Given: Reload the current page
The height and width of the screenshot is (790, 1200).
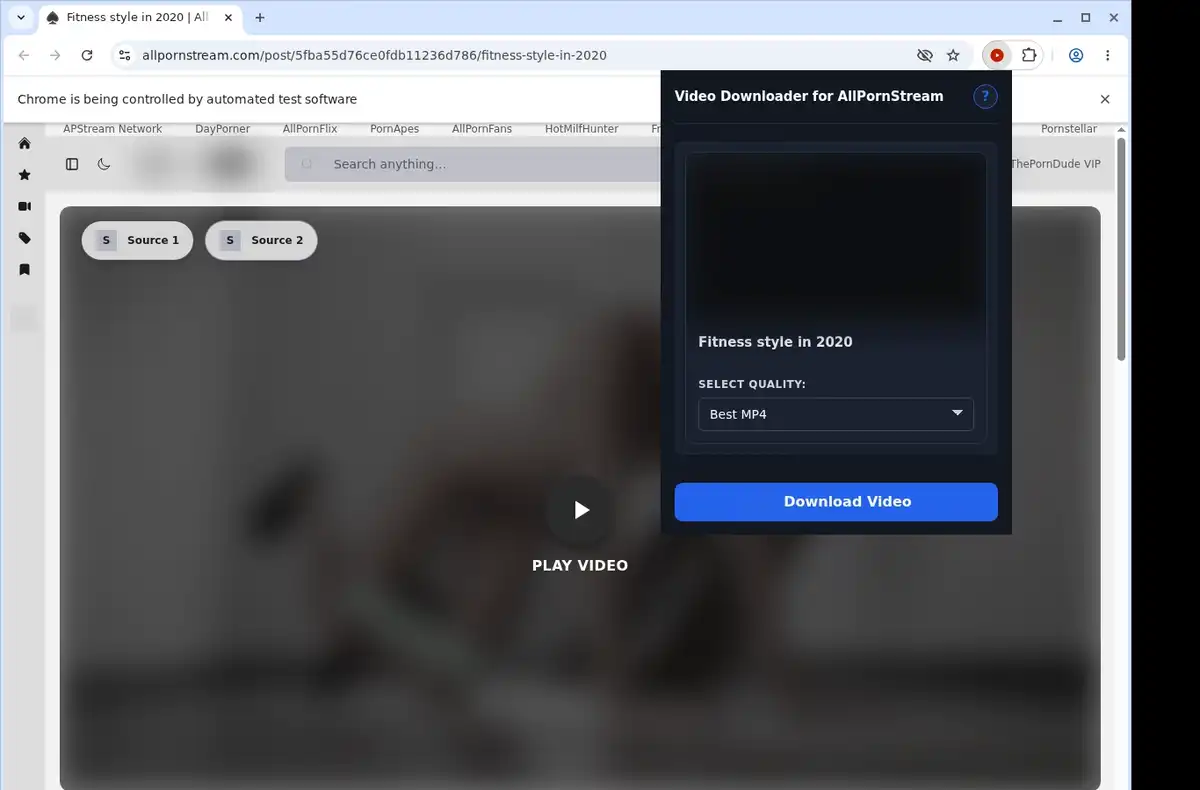Looking at the screenshot, I should tap(87, 56).
